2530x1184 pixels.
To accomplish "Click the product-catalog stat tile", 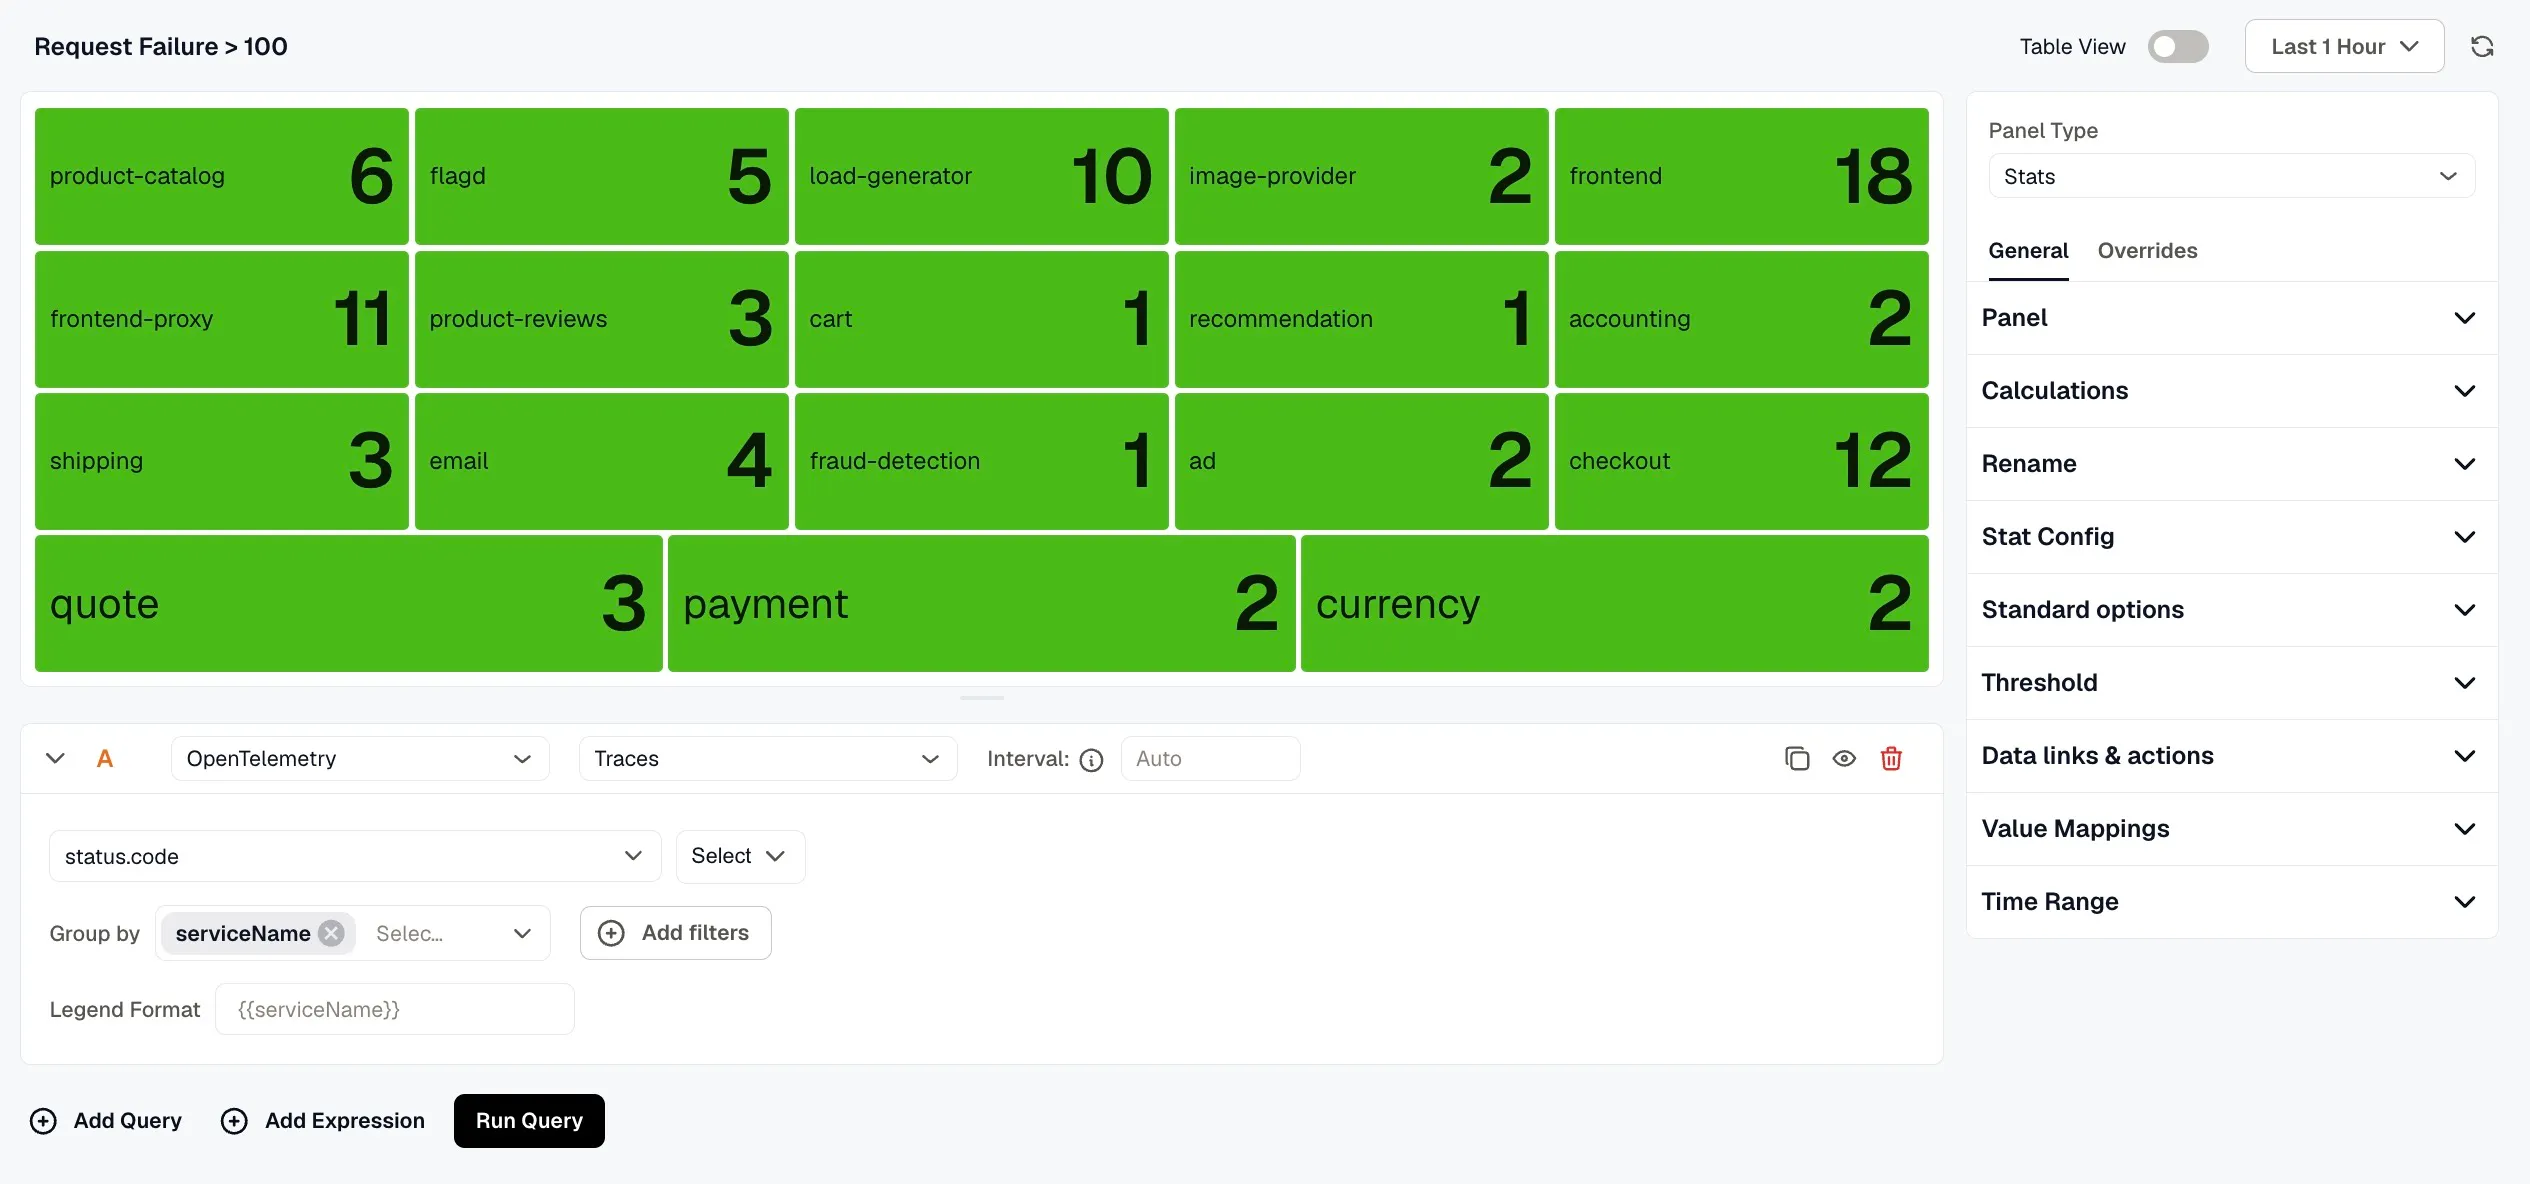I will [x=221, y=176].
